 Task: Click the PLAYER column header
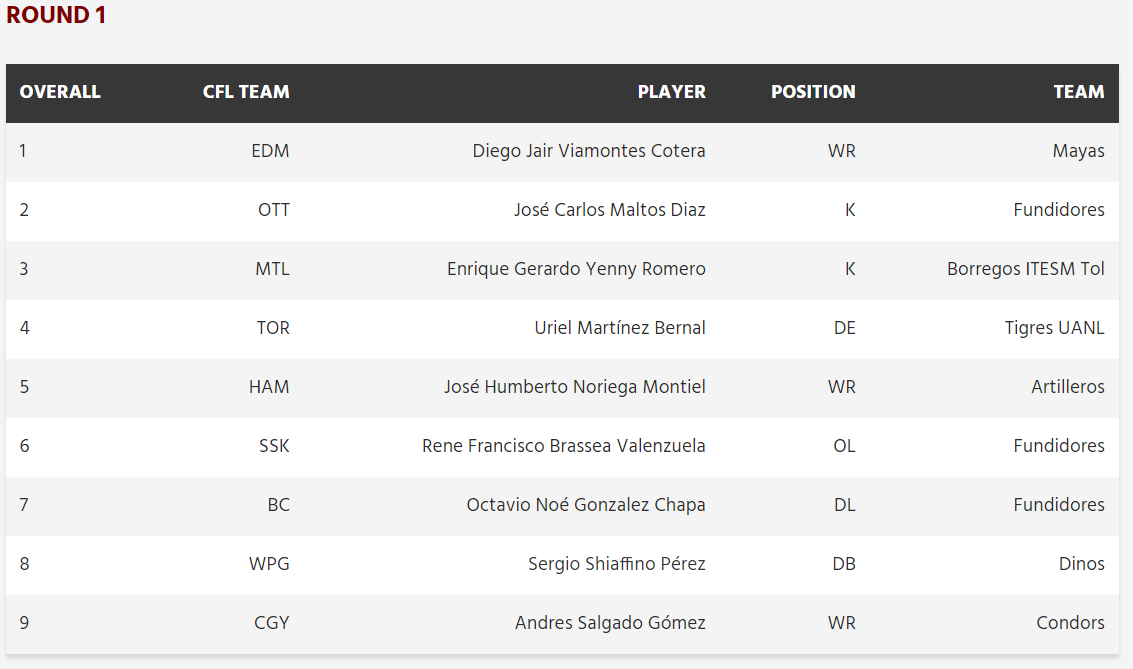pyautogui.click(x=671, y=92)
